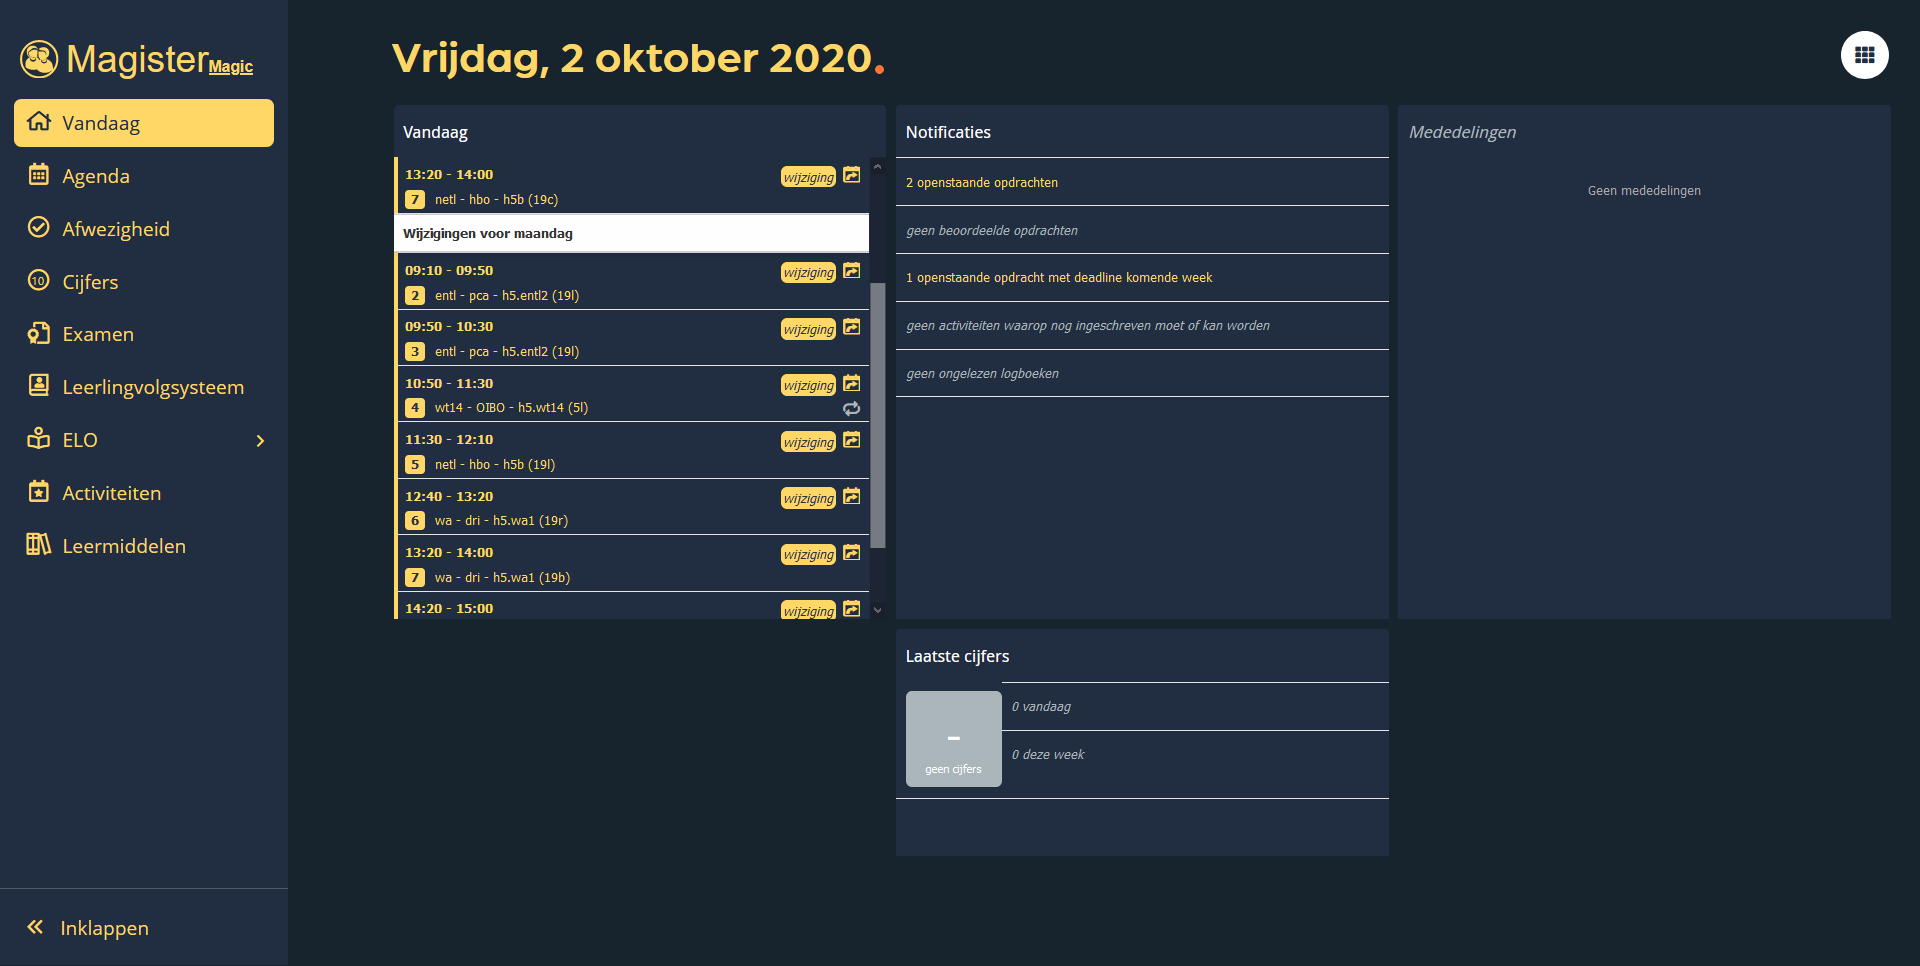Click the wijziging badge on the 09:10 entl lesson
1920x966 pixels.
807,271
